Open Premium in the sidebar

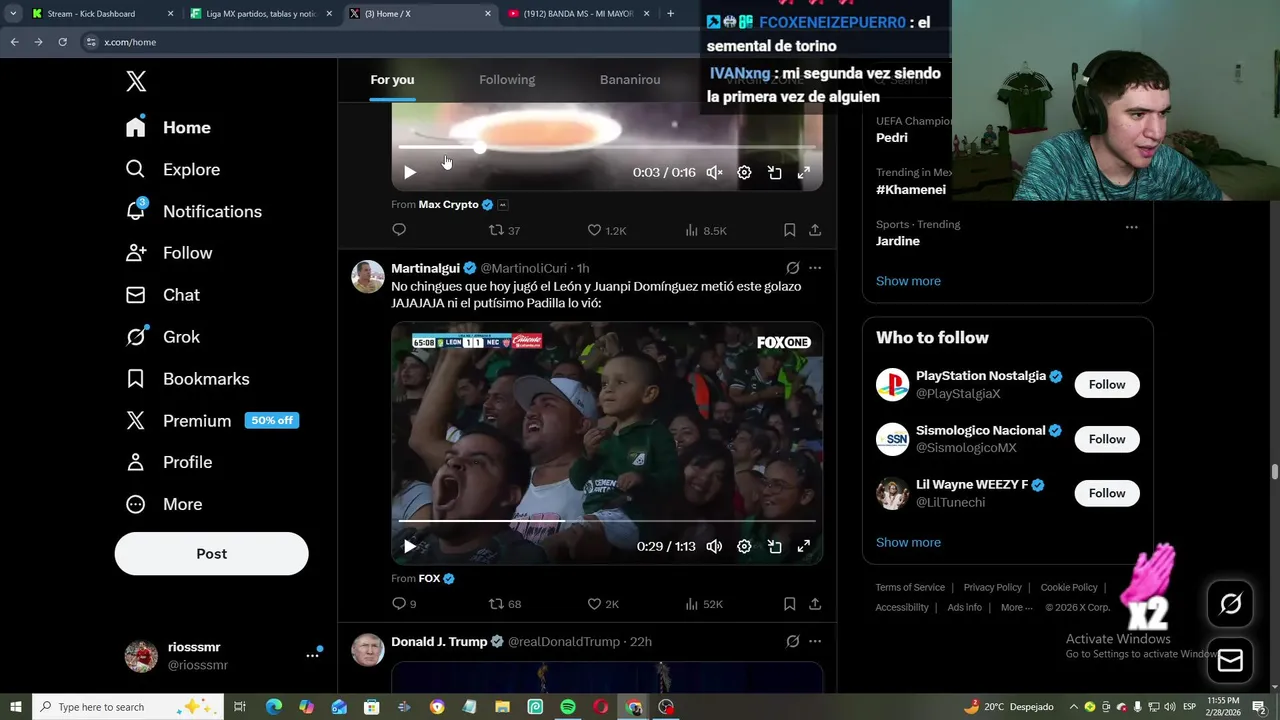coord(212,421)
